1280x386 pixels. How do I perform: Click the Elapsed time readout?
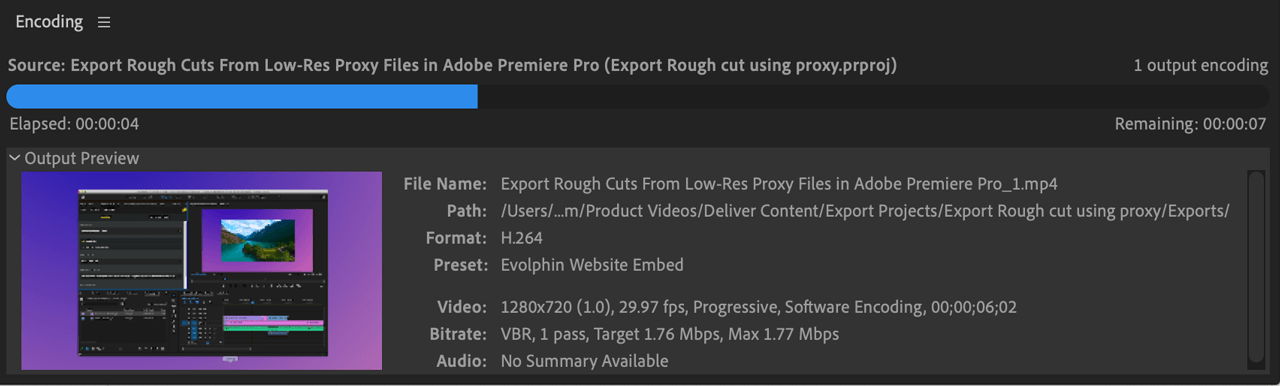[74, 124]
